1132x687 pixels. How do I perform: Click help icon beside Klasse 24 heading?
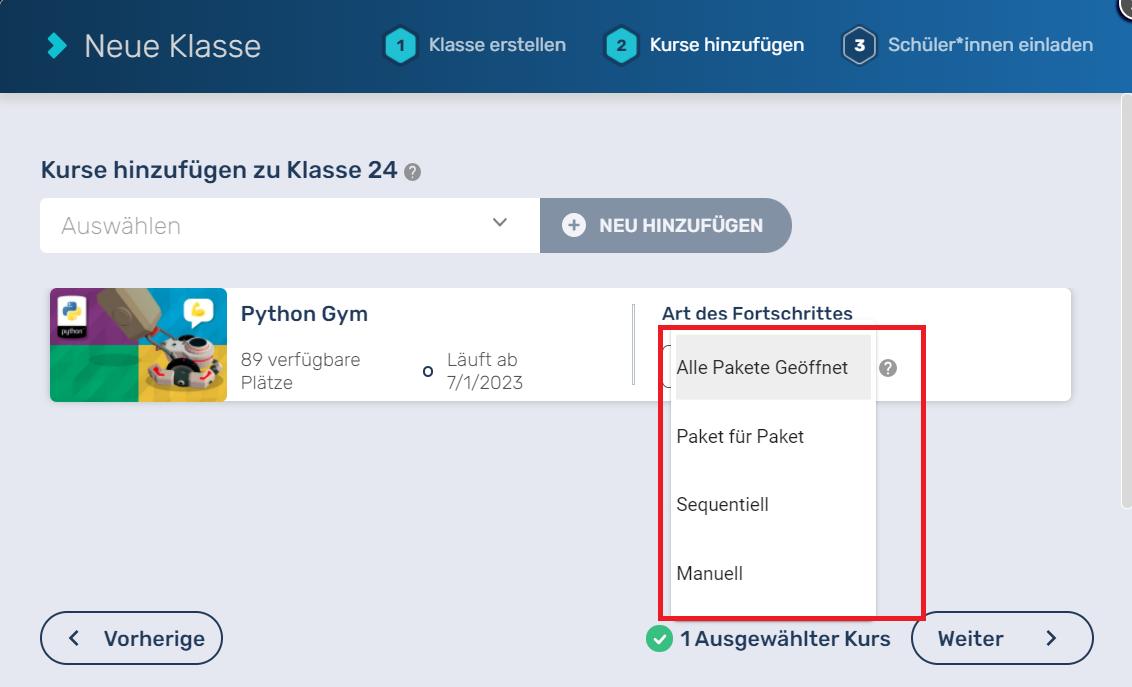tap(412, 172)
